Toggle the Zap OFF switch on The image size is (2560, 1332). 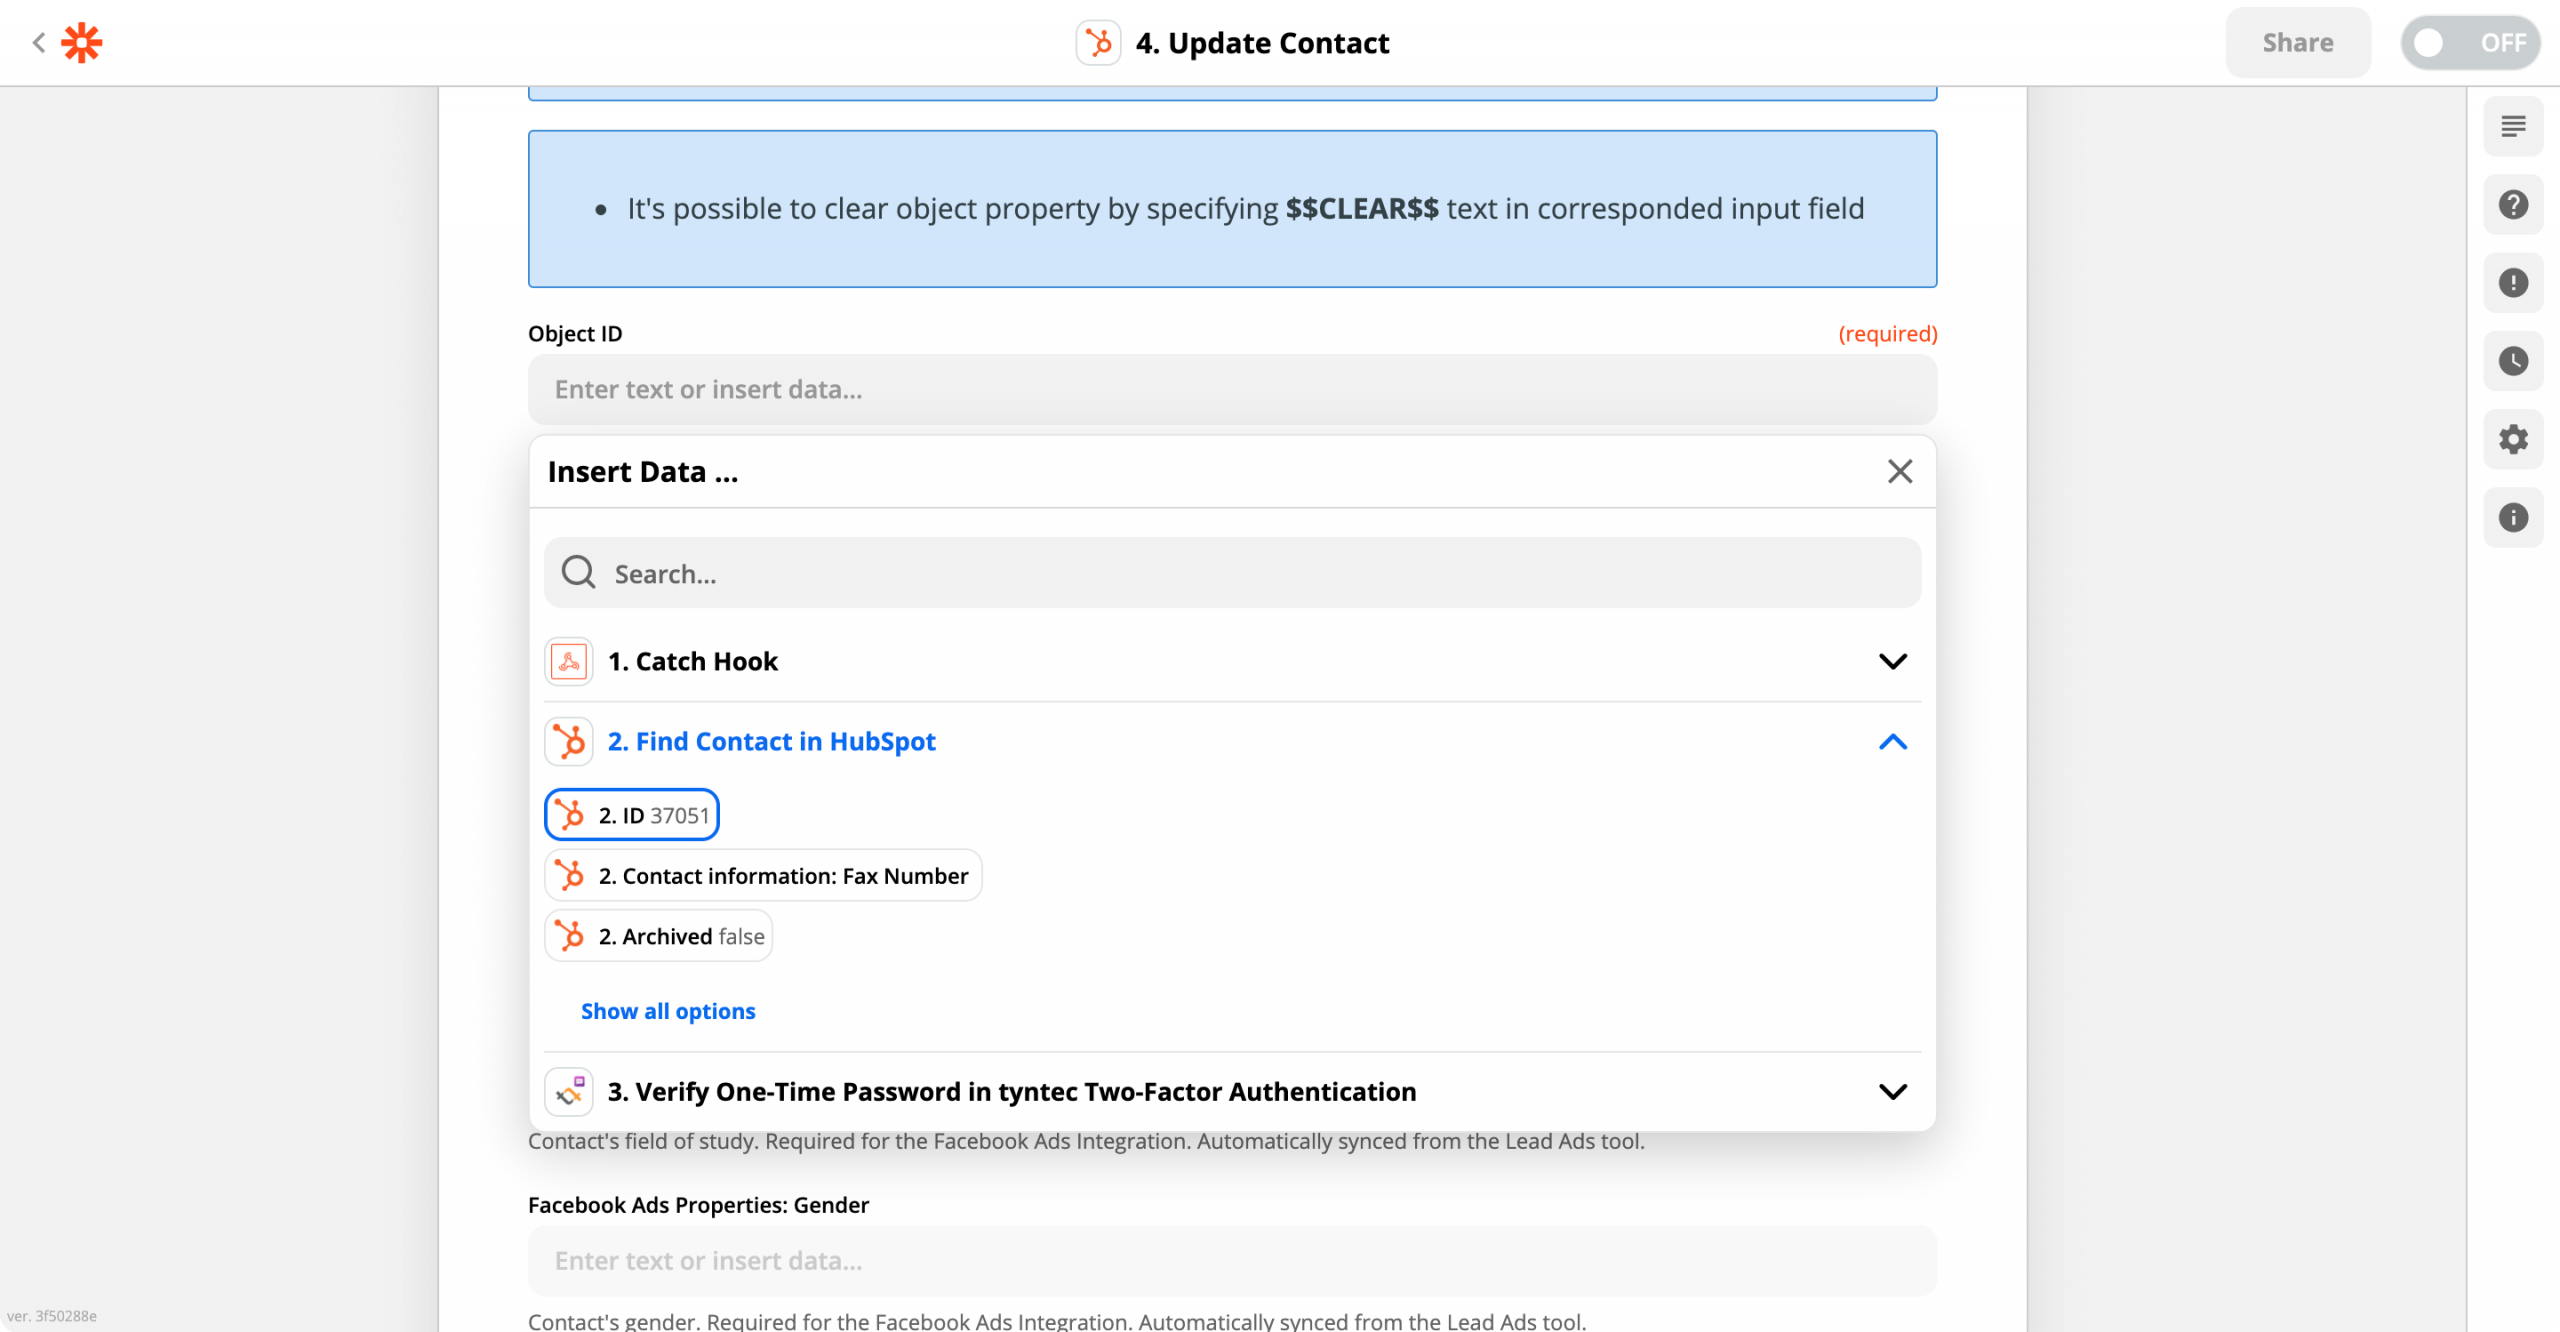[2470, 43]
